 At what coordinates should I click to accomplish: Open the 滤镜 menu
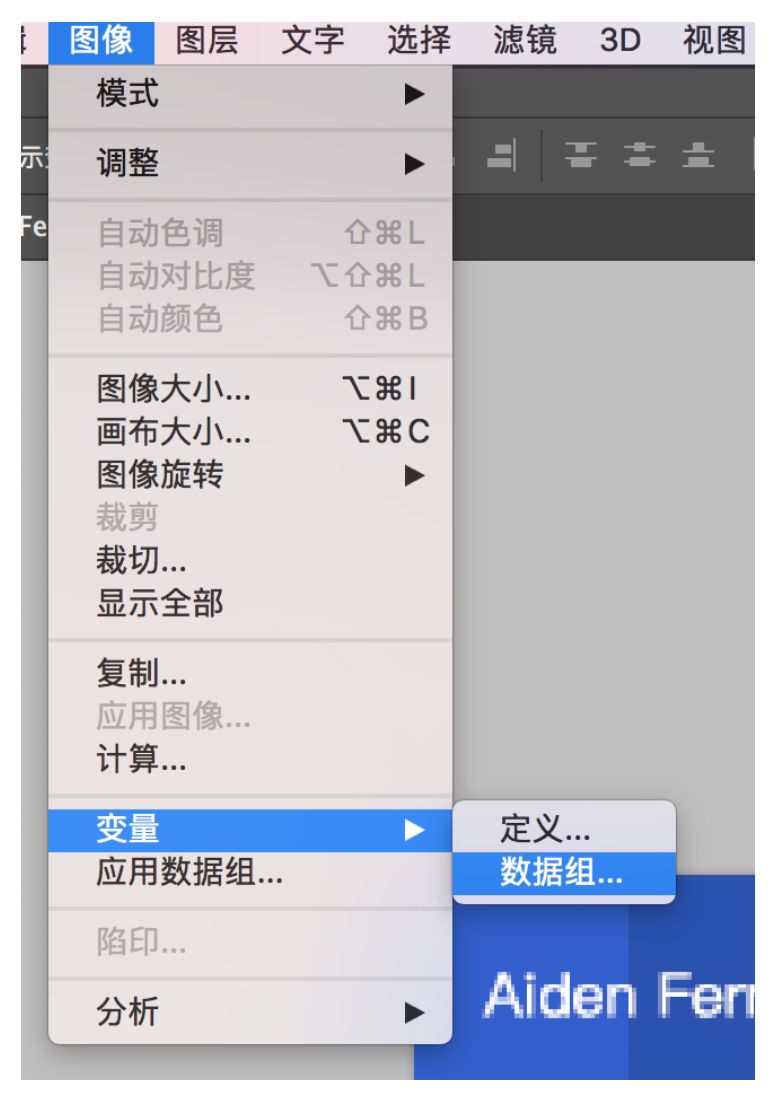524,40
